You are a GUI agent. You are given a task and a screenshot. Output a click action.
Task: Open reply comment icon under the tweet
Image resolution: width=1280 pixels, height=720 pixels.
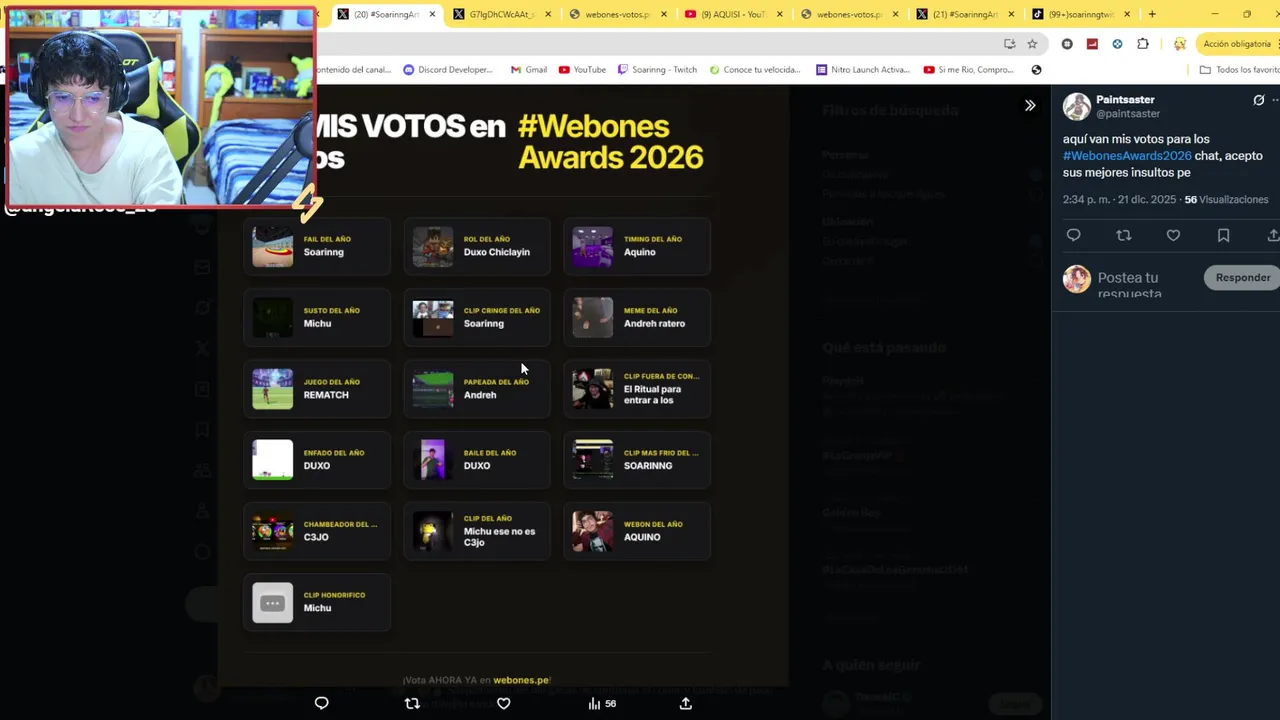point(1073,235)
